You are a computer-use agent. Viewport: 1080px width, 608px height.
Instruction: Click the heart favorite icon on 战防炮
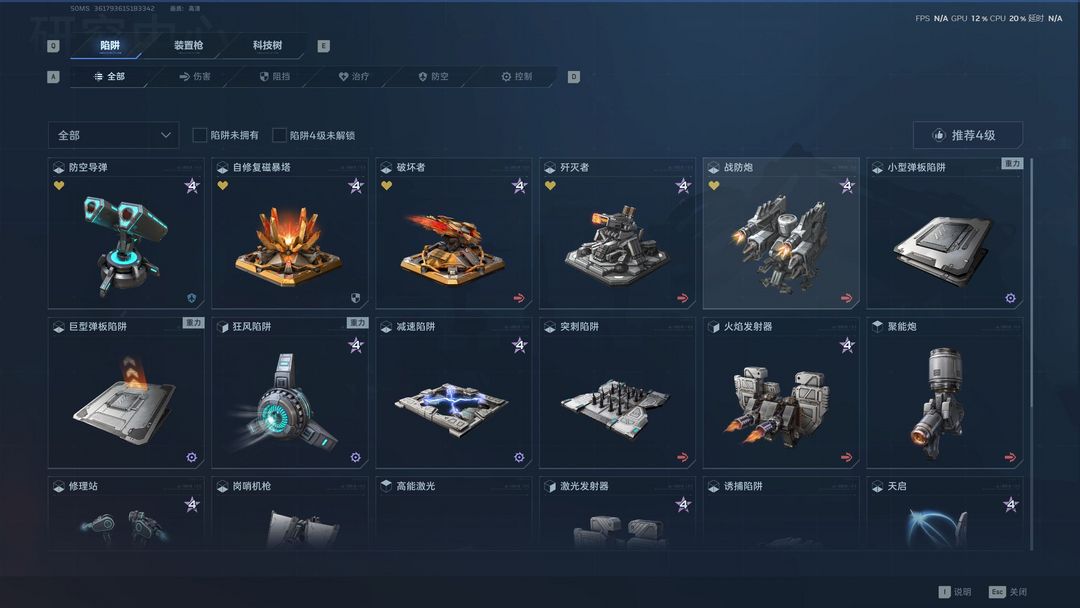[x=714, y=185]
